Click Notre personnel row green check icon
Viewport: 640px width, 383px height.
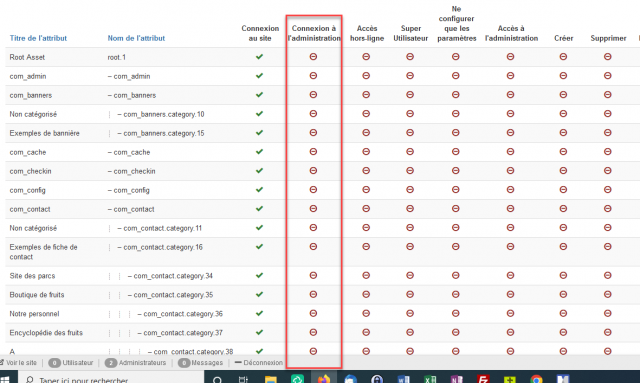[259, 313]
